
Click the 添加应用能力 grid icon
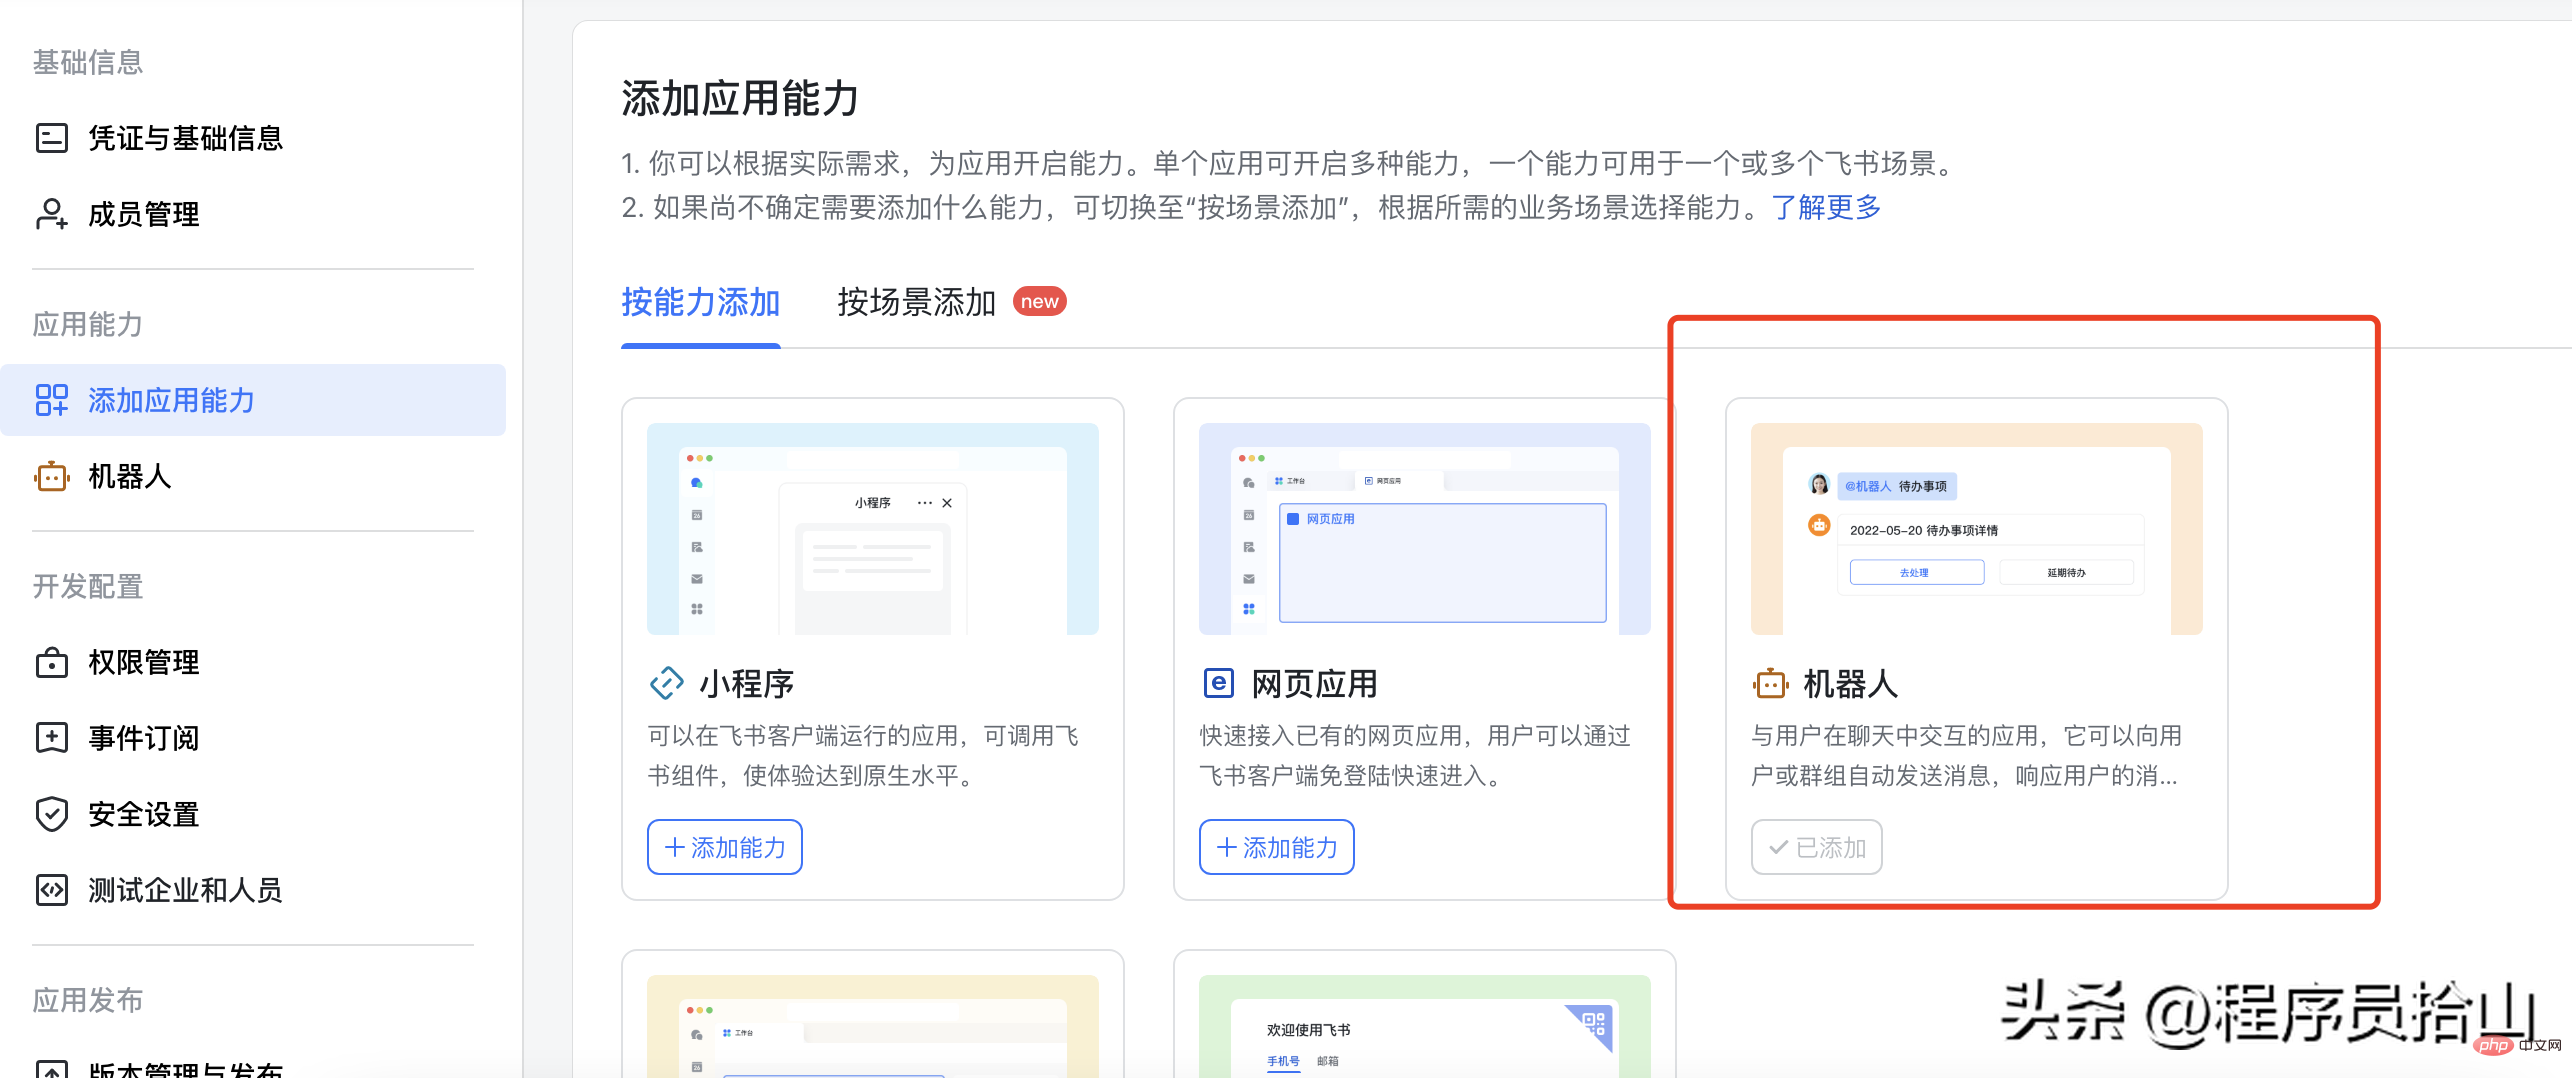click(x=51, y=400)
